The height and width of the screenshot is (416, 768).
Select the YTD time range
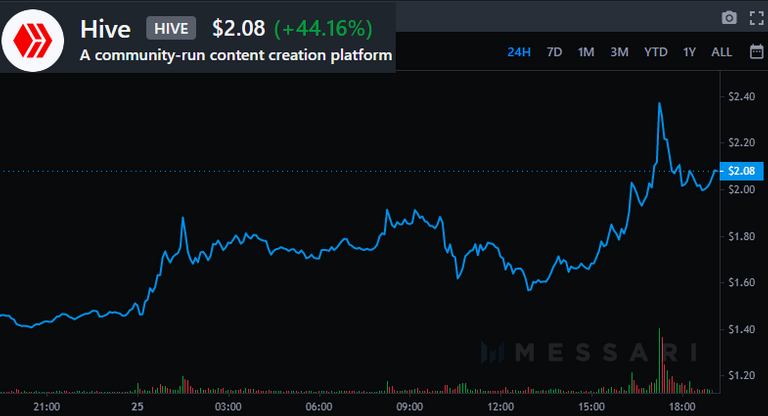click(655, 52)
